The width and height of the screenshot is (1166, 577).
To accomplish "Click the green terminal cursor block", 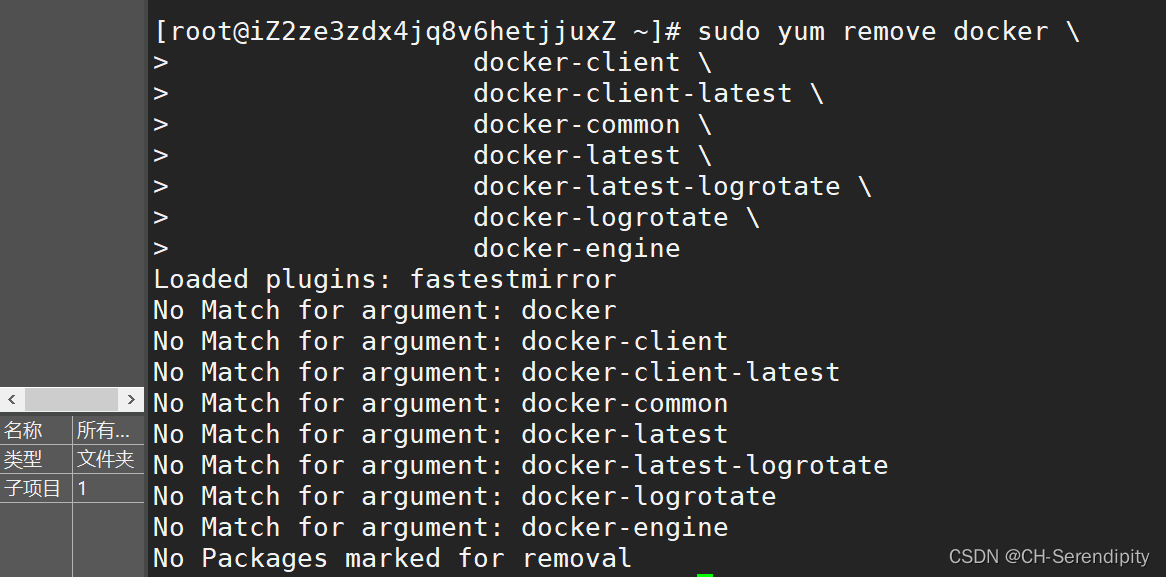I will (705, 574).
